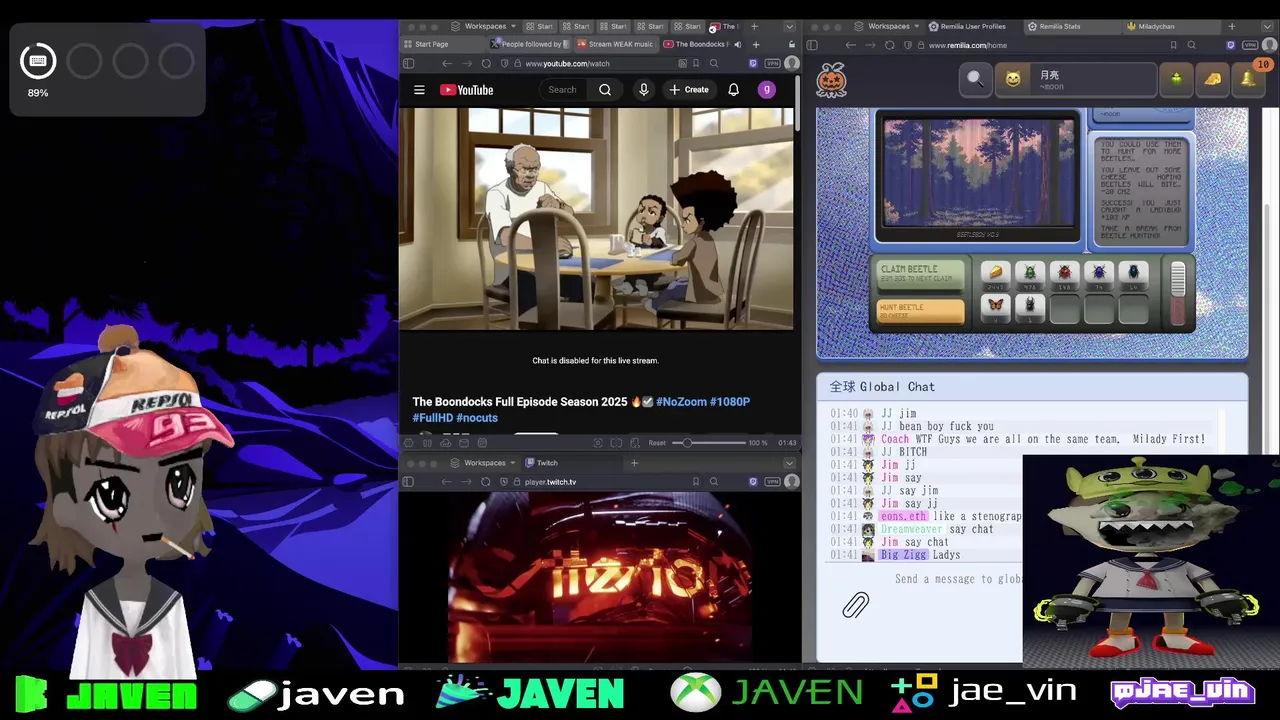Click the #NoZoom hashtag link
Image resolution: width=1280 pixels, height=720 pixels.
click(x=681, y=402)
